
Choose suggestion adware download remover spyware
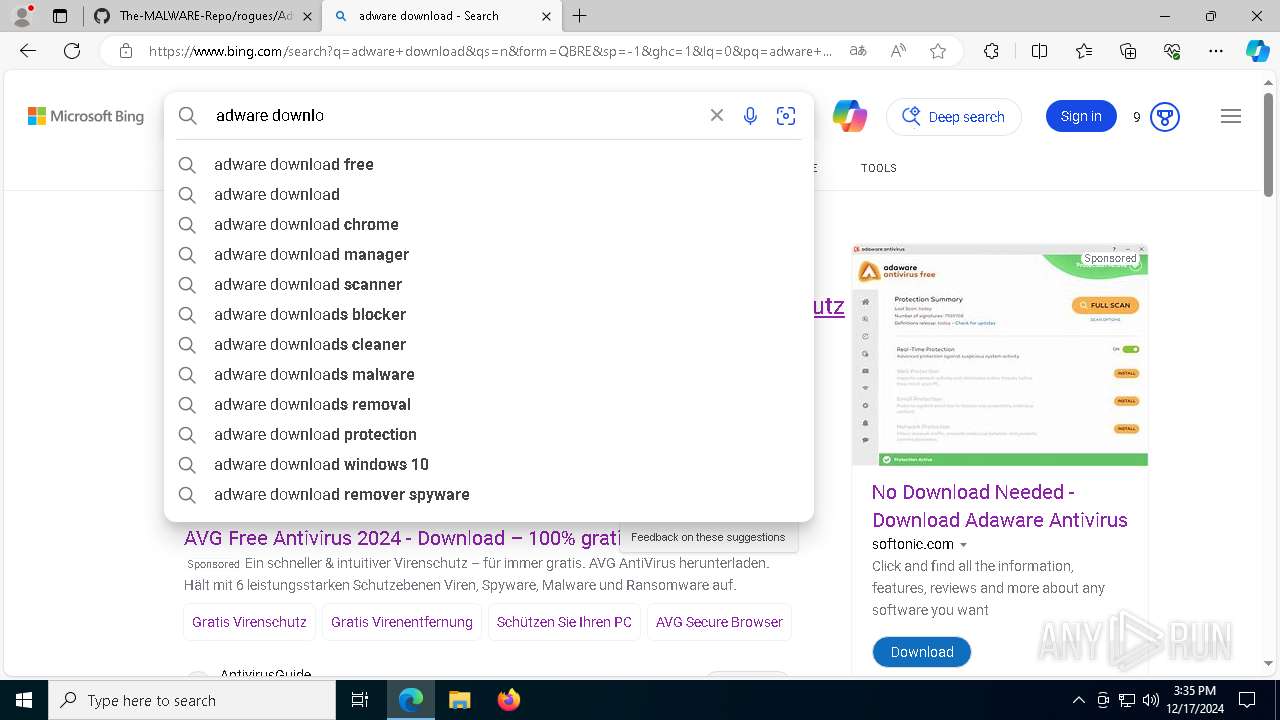coord(489,494)
